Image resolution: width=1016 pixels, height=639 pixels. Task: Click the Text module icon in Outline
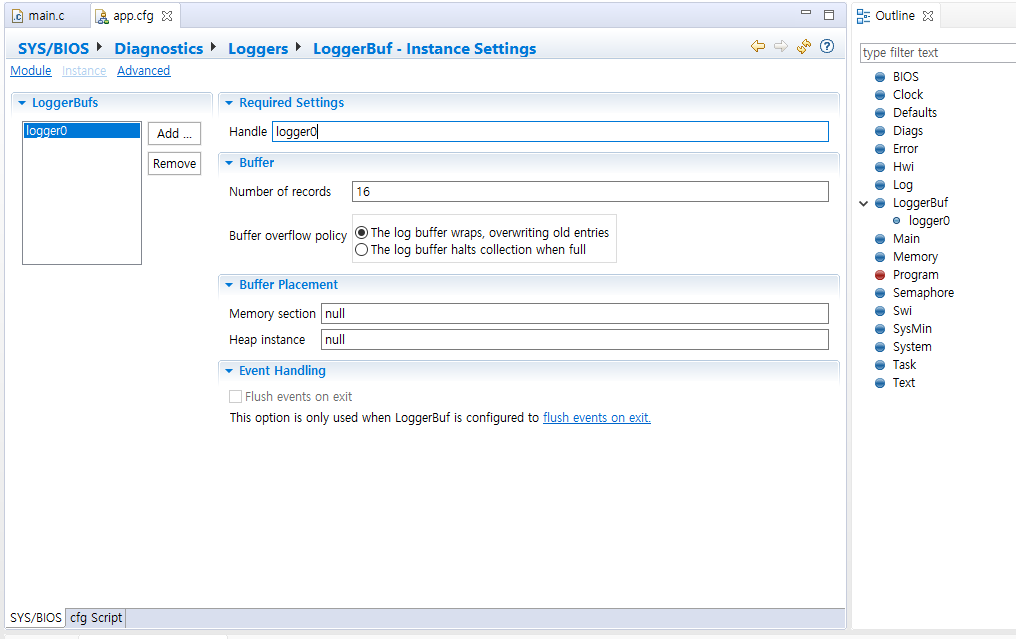pyautogui.click(x=880, y=382)
